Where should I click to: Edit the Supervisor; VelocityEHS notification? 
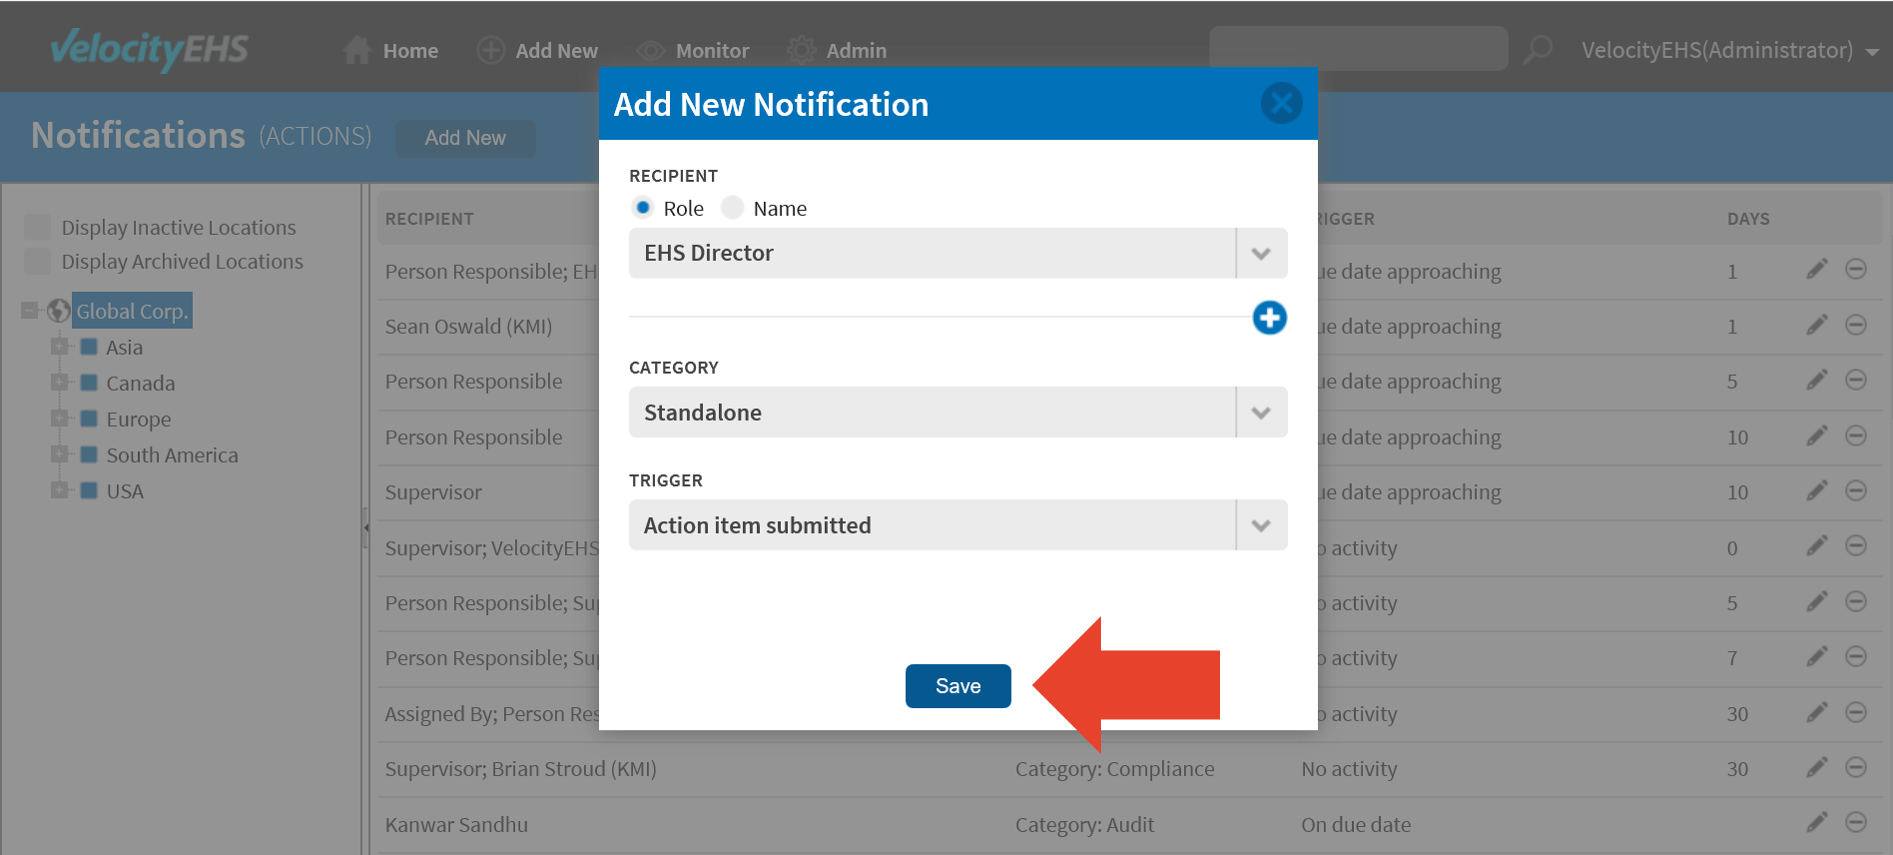[1817, 546]
